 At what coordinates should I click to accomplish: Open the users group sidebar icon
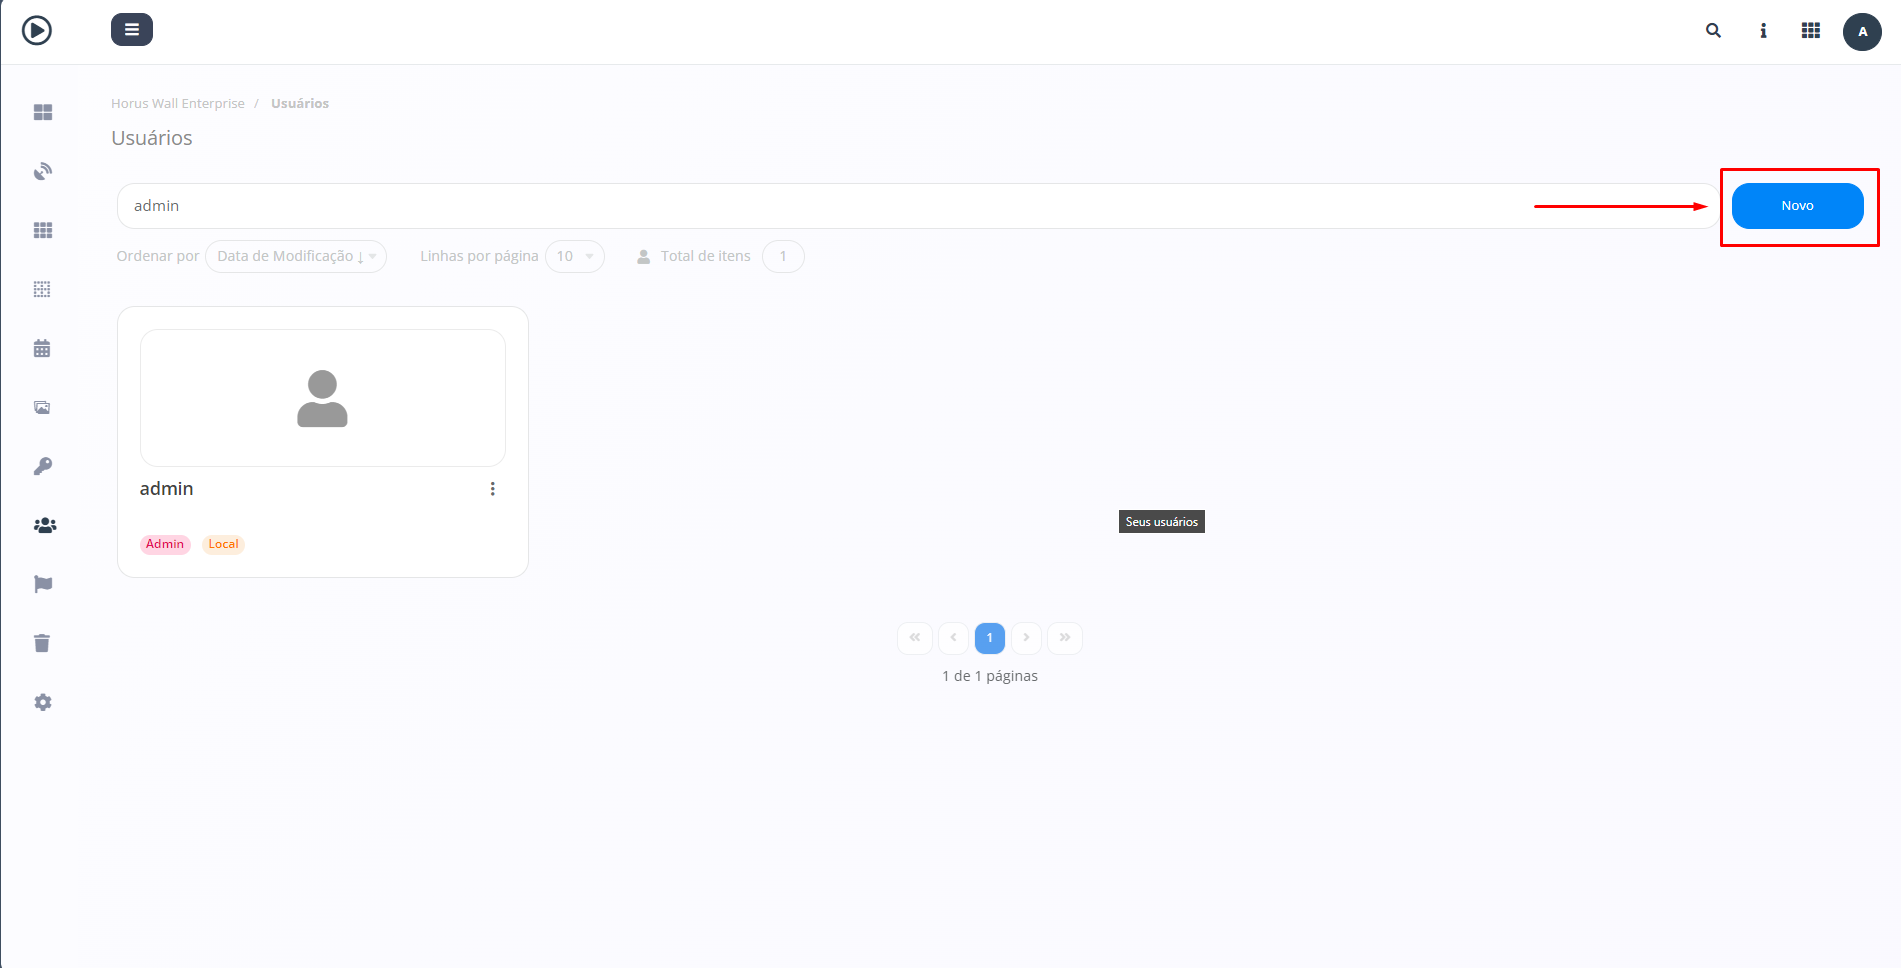coord(44,525)
